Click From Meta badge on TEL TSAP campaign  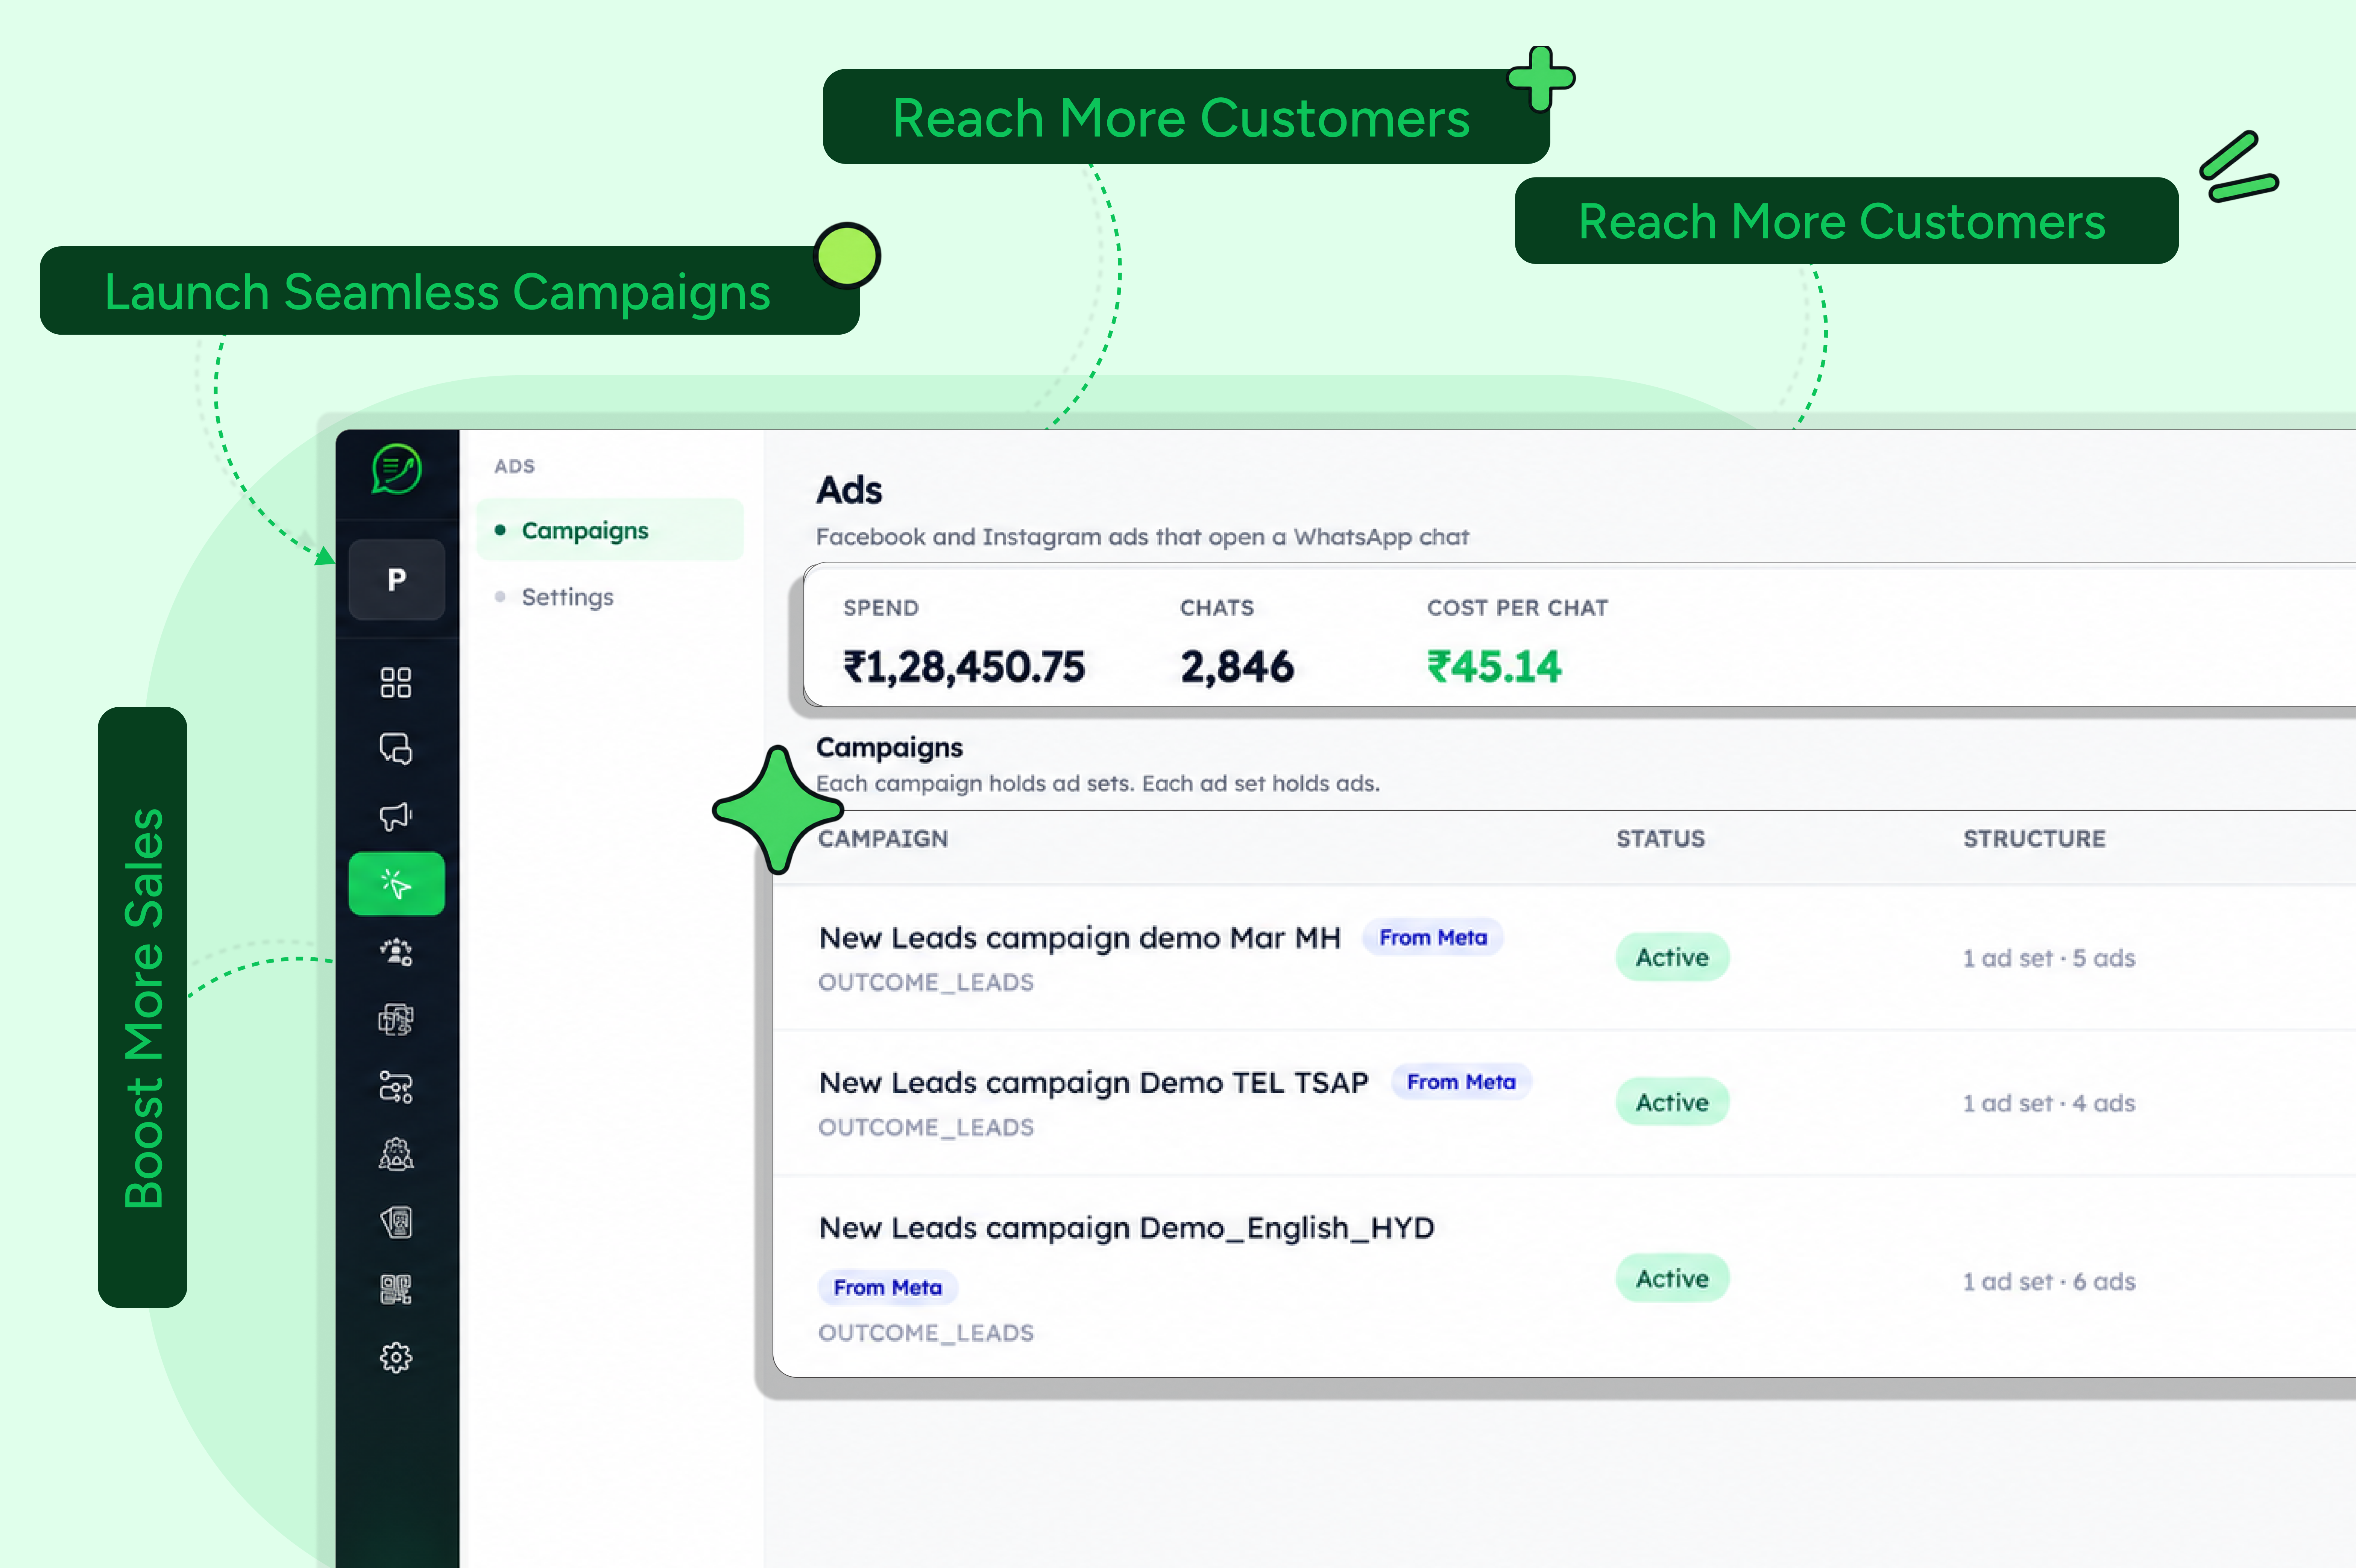pos(1461,1082)
